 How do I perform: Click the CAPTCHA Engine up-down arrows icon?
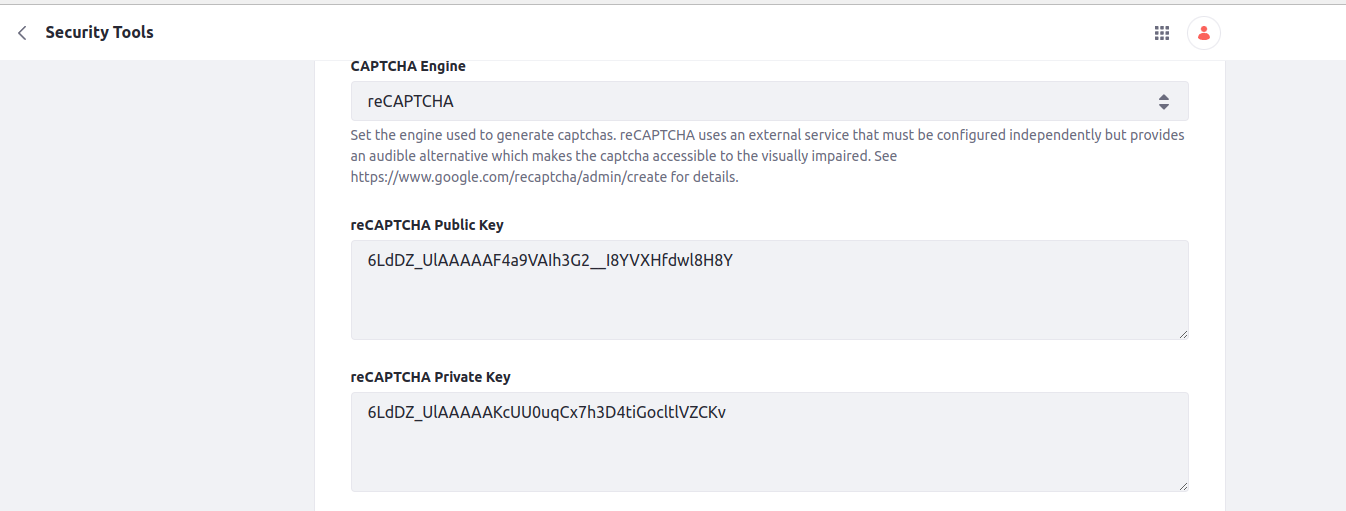click(x=1163, y=101)
